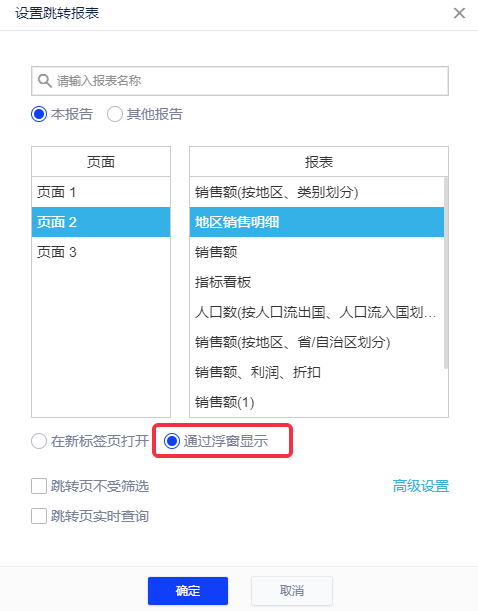Image resolution: width=478 pixels, height=611 pixels.
Task: Cancel with the 取消 button
Action: coord(292,591)
